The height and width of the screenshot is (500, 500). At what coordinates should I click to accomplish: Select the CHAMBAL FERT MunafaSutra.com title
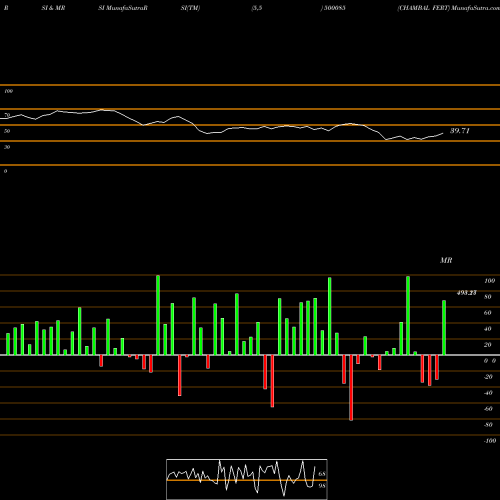click(x=448, y=8)
